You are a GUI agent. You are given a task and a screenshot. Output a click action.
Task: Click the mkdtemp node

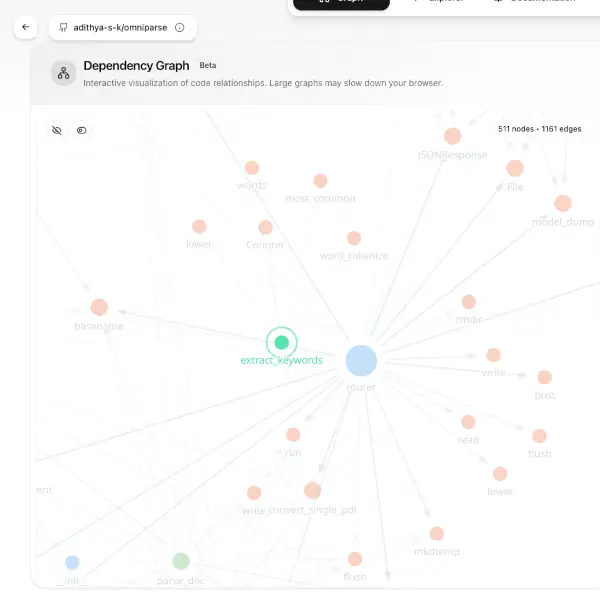(x=436, y=534)
